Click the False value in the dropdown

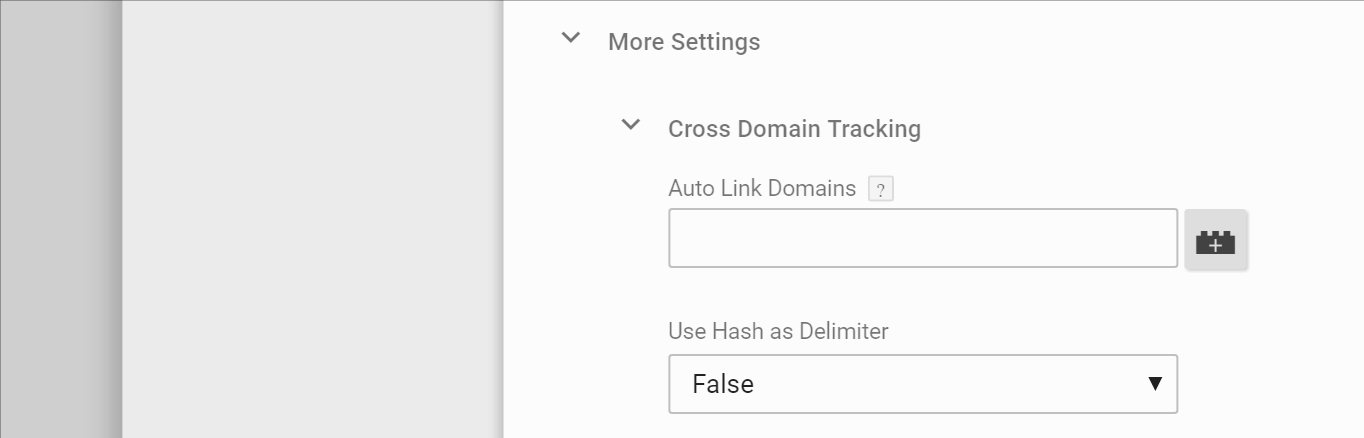point(723,384)
